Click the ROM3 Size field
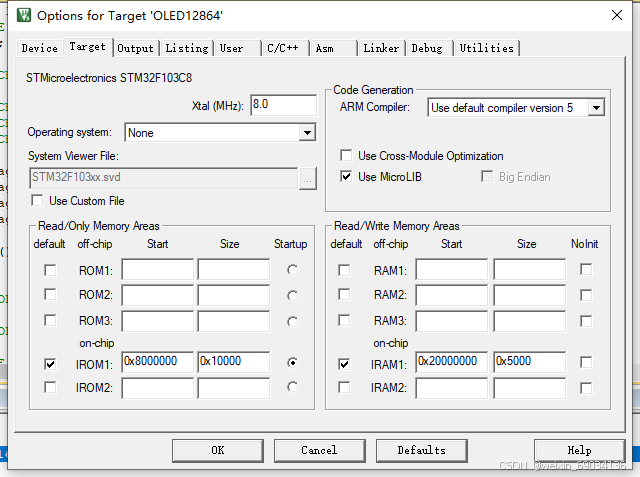Screen dimensions: 640x477 (234, 322)
